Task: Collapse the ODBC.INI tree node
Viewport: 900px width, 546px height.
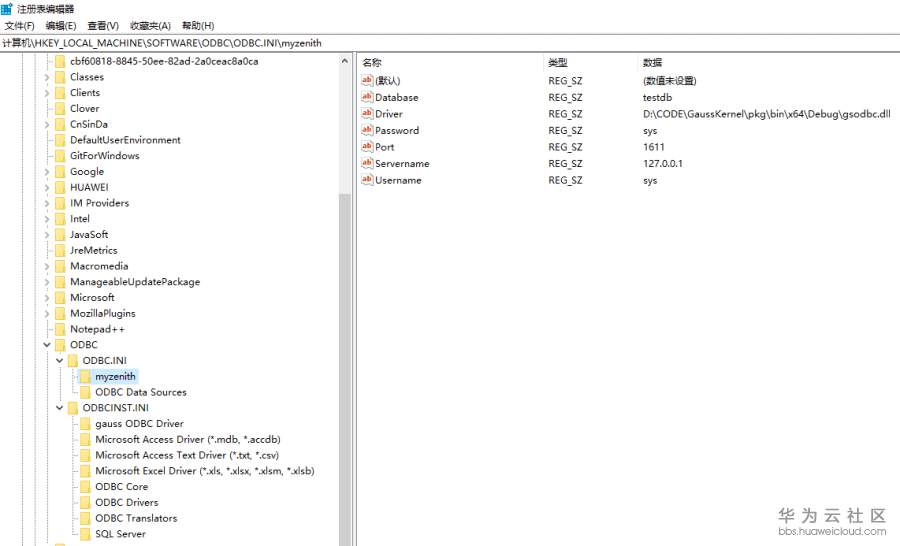Action: [x=60, y=361]
